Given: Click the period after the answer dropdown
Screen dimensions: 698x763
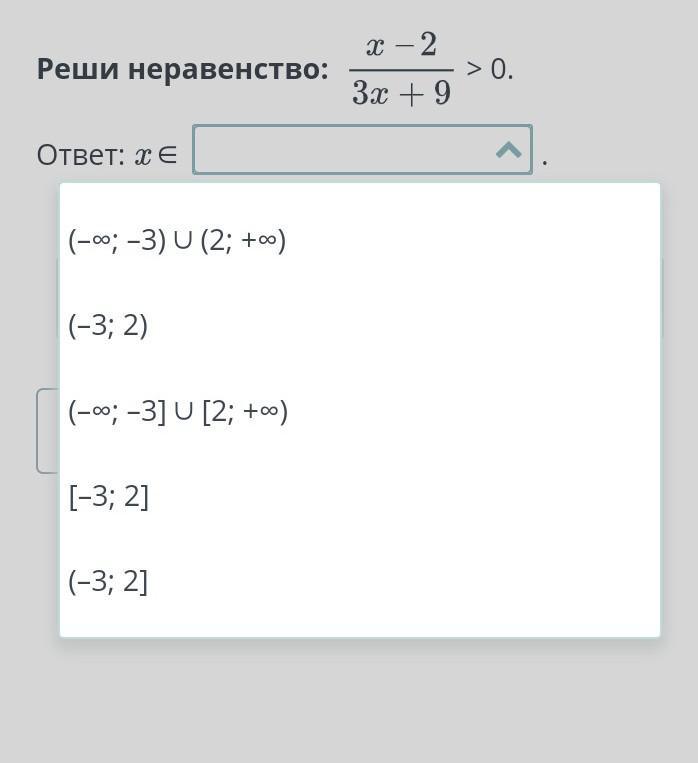Looking at the screenshot, I should [x=545, y=164].
